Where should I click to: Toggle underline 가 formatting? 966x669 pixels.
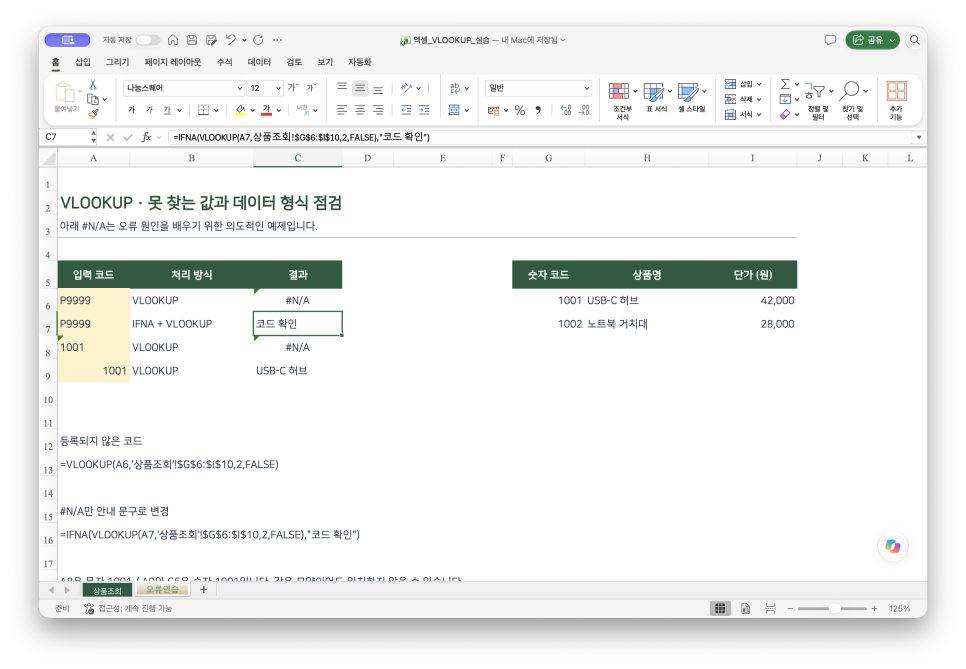[167, 110]
